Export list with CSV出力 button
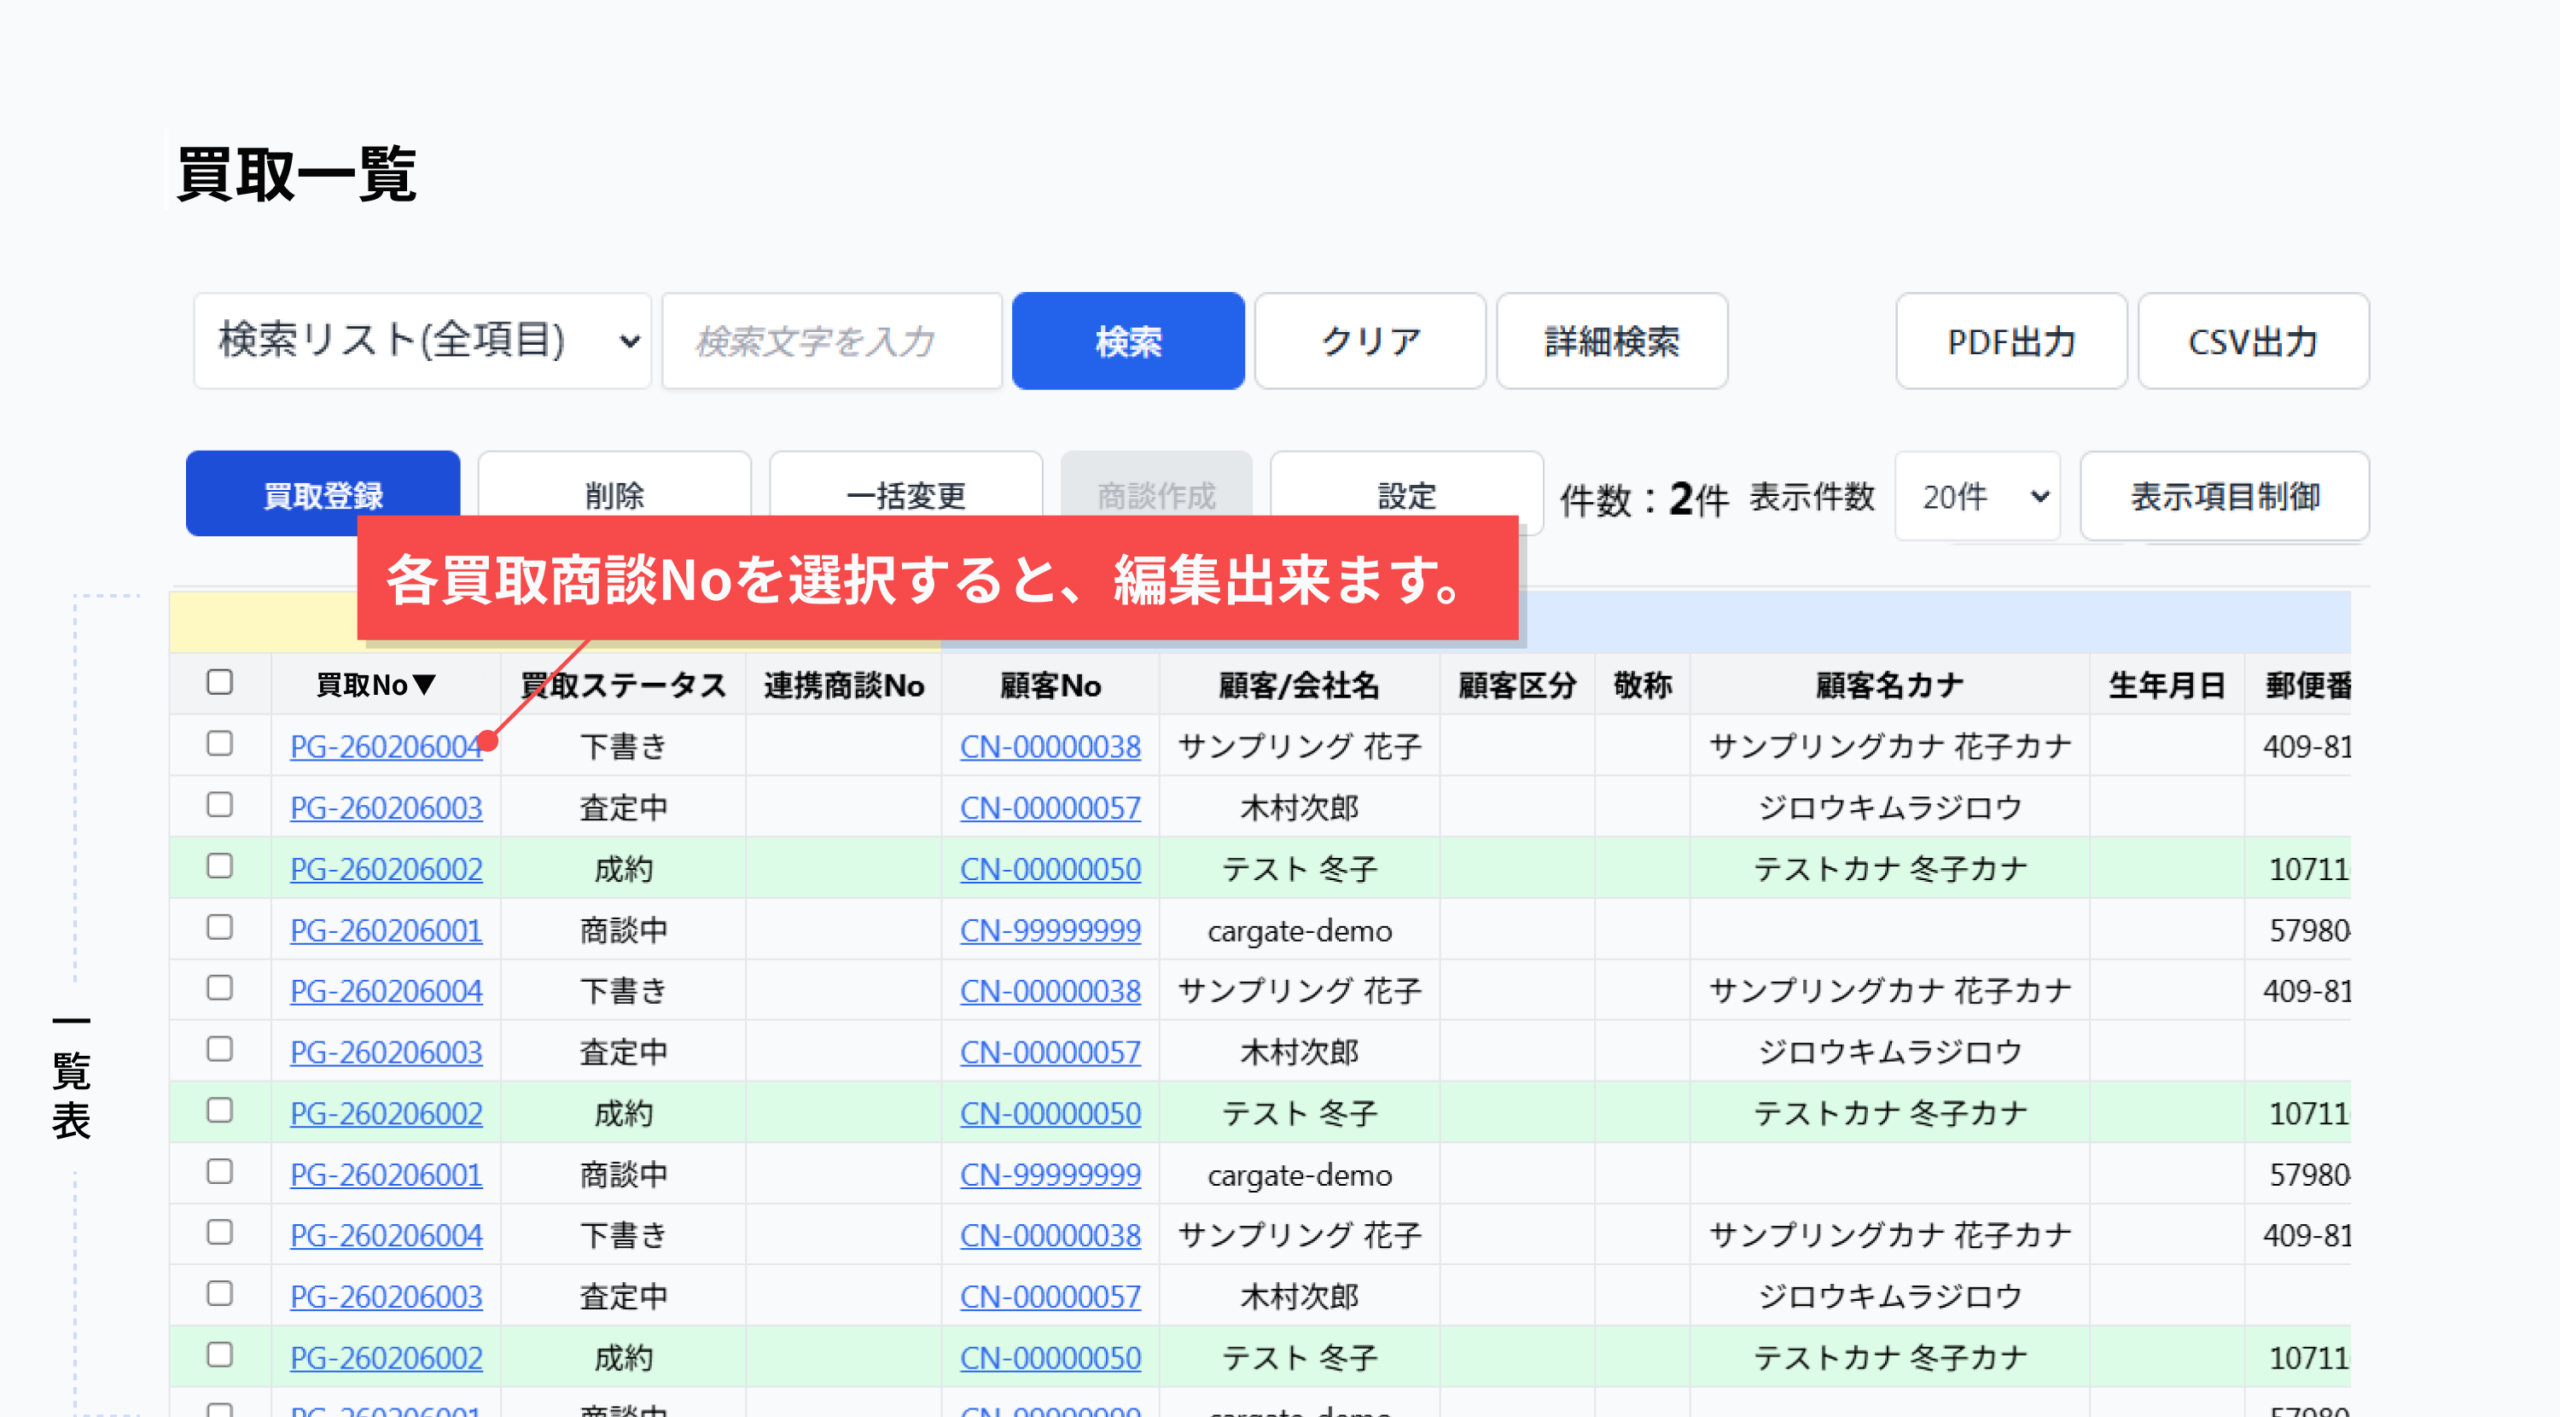Image resolution: width=2560 pixels, height=1417 pixels. 2252,341
